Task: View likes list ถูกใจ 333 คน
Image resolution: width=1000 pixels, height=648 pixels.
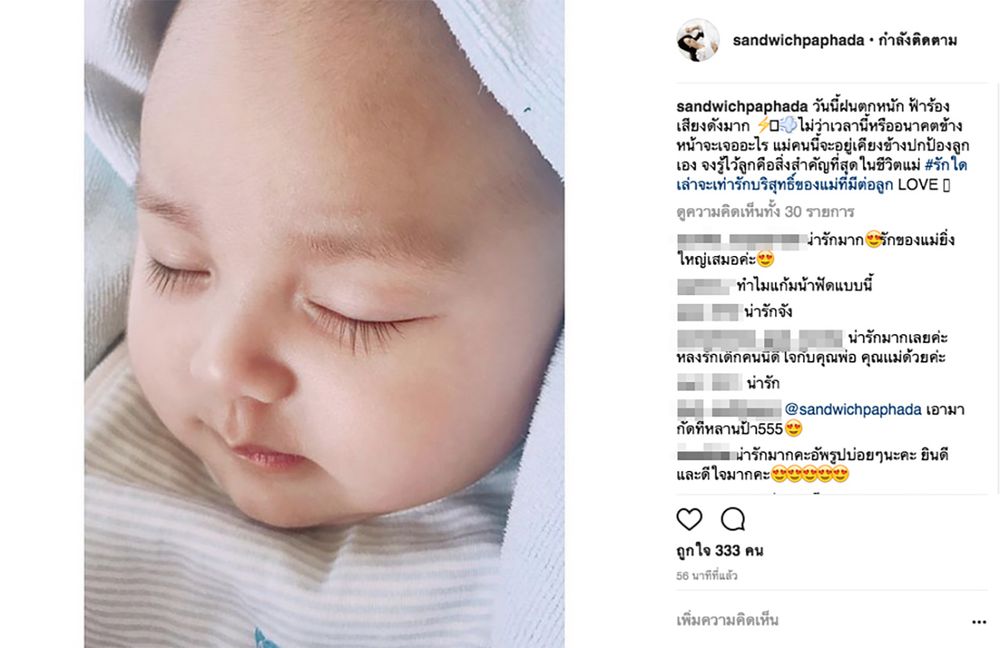Action: [x=720, y=550]
